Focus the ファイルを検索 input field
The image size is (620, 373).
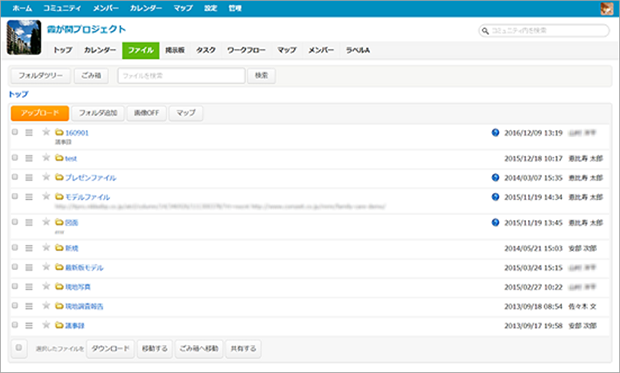(x=181, y=76)
